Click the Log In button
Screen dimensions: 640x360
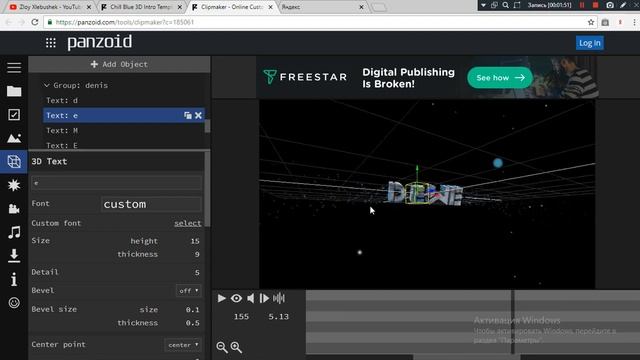[590, 43]
